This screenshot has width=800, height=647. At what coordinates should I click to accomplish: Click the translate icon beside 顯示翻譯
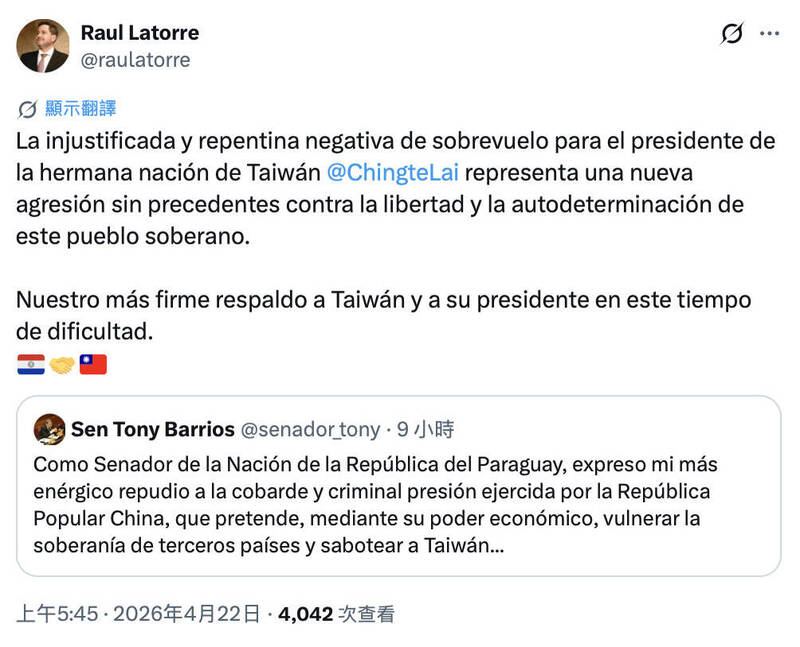(x=28, y=109)
